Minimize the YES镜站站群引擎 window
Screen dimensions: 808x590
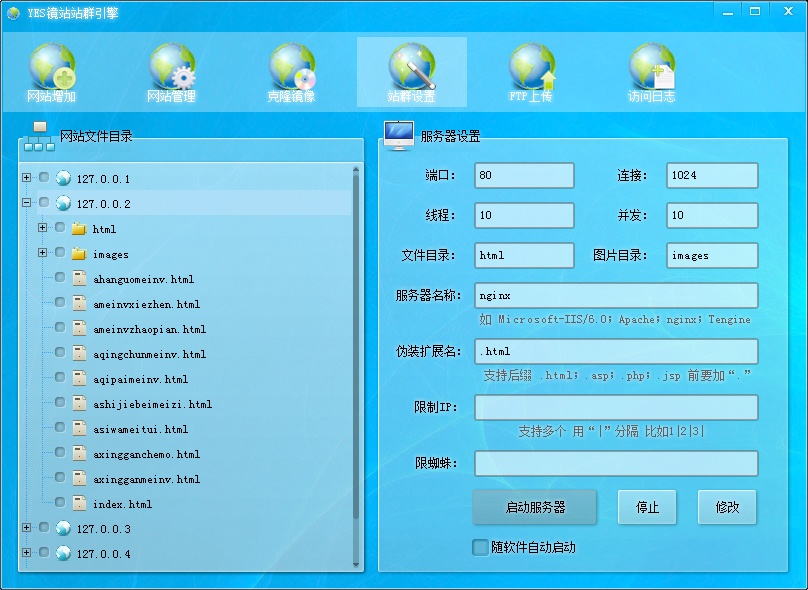pos(728,12)
